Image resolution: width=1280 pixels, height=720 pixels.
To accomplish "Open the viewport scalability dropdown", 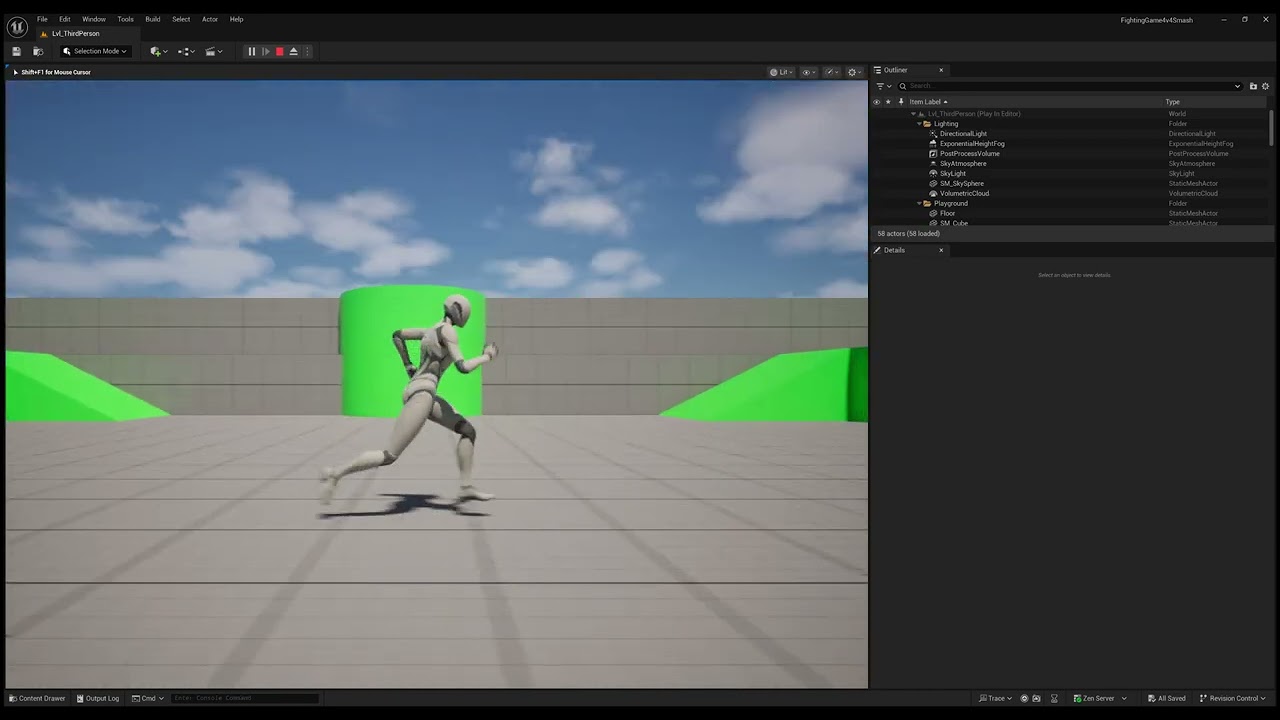I will click(x=832, y=72).
